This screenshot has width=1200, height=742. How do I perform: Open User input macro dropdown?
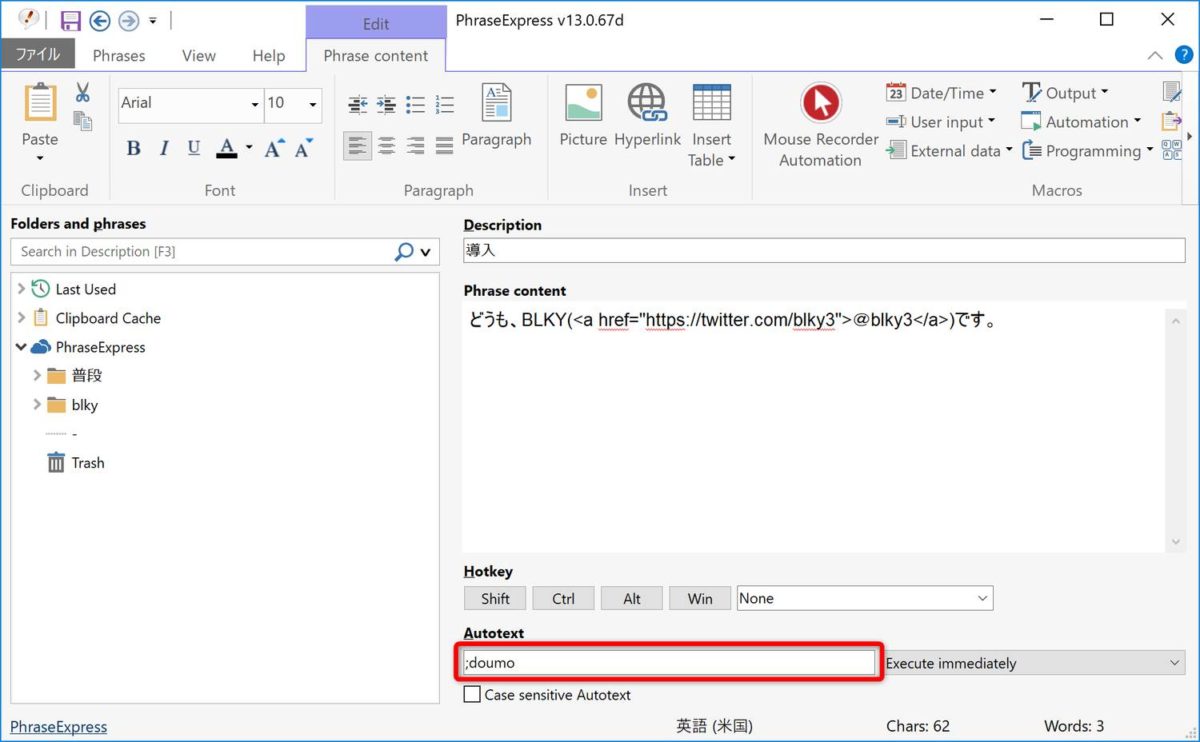coord(941,122)
